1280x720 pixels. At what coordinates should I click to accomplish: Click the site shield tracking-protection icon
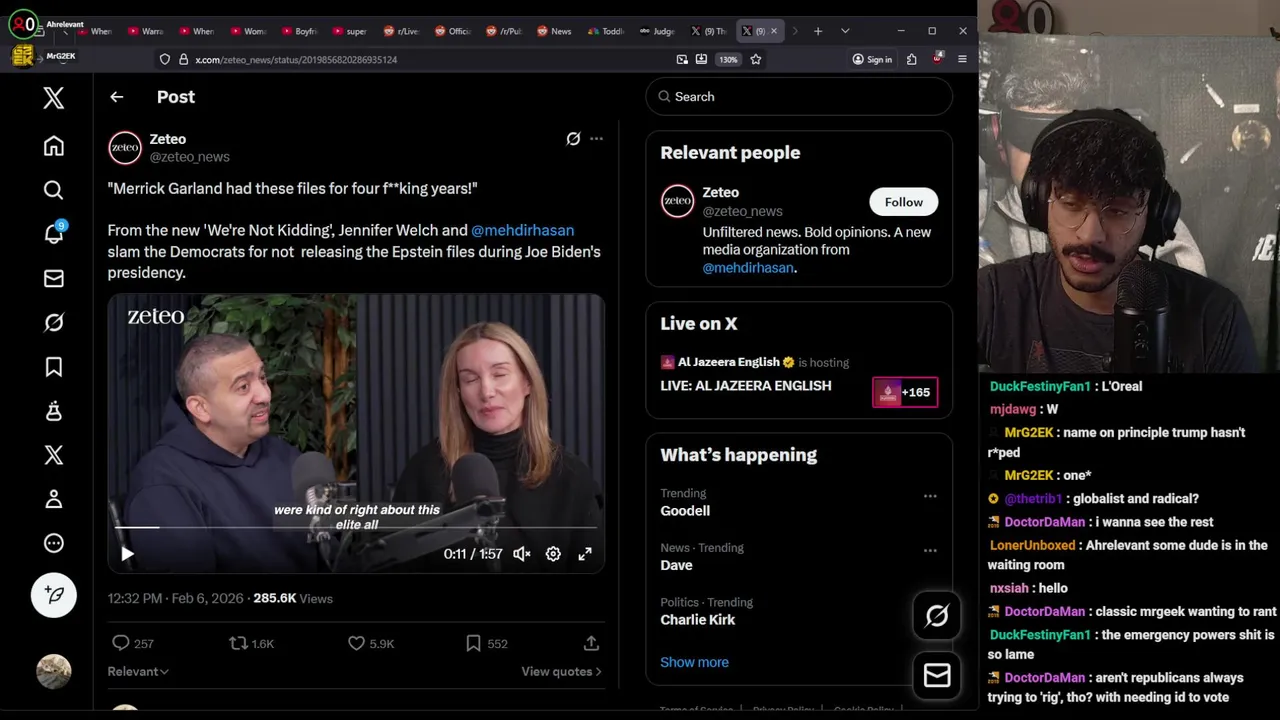pos(165,60)
